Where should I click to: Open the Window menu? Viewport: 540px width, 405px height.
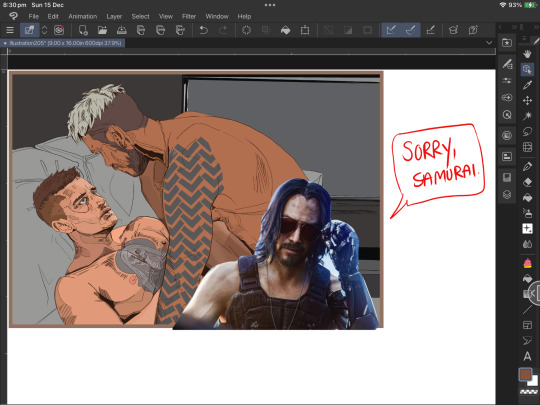coord(217,16)
